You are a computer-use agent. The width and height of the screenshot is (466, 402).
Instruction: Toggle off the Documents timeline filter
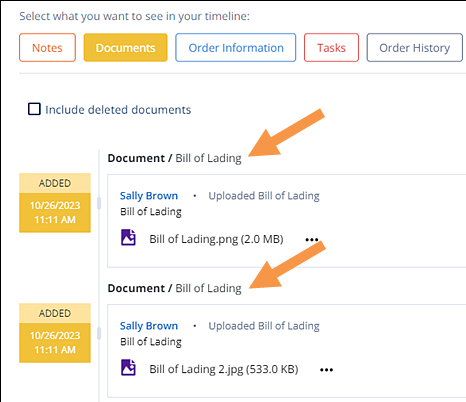click(125, 48)
